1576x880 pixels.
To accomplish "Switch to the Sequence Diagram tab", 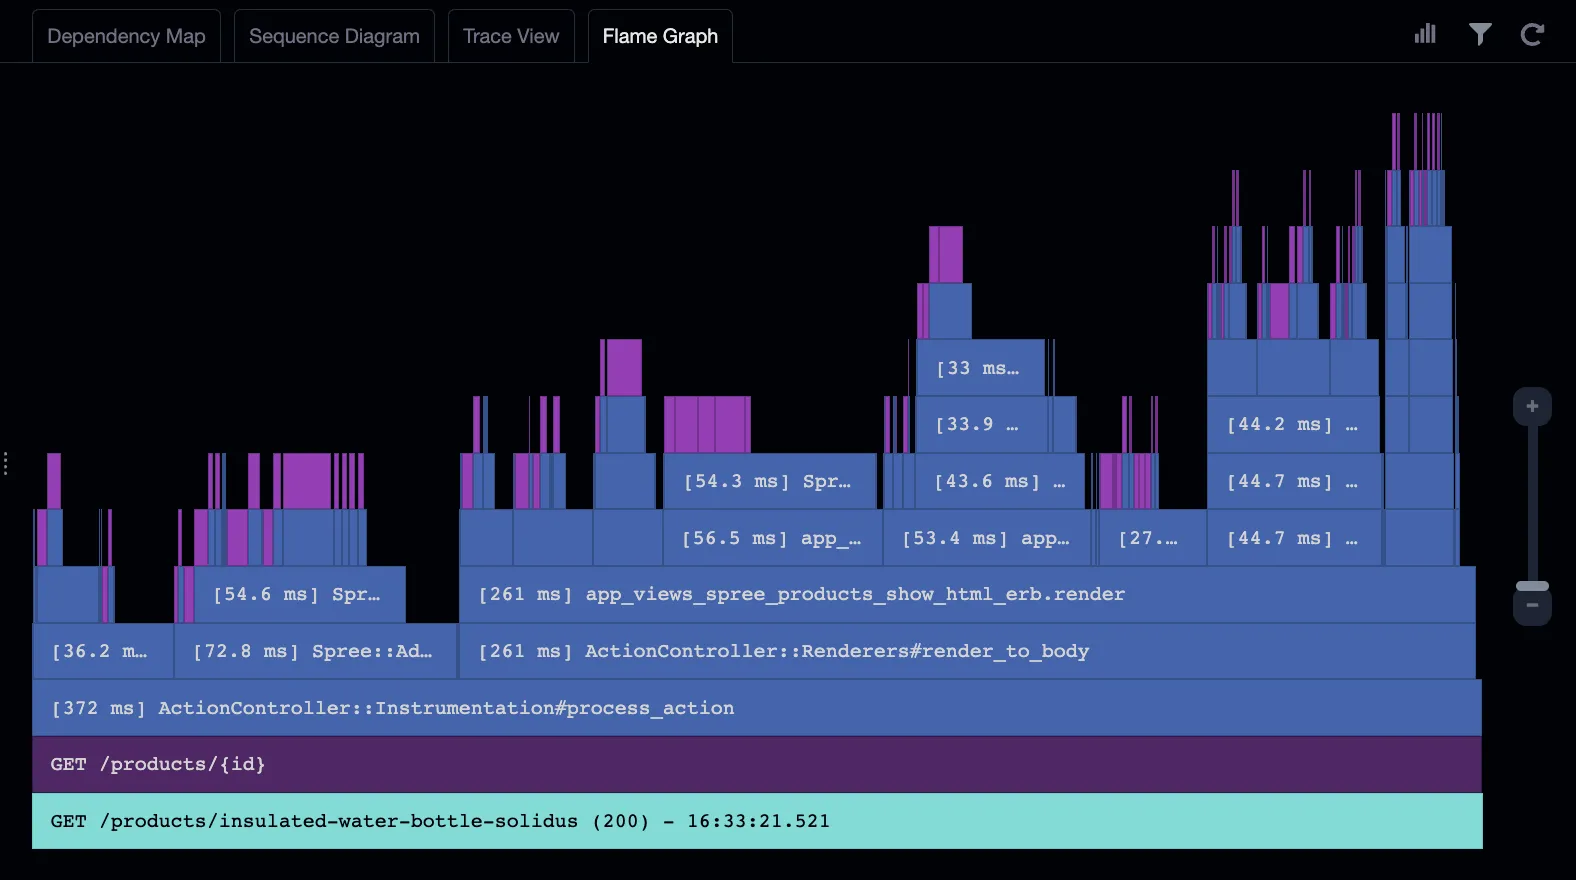I will click(334, 36).
